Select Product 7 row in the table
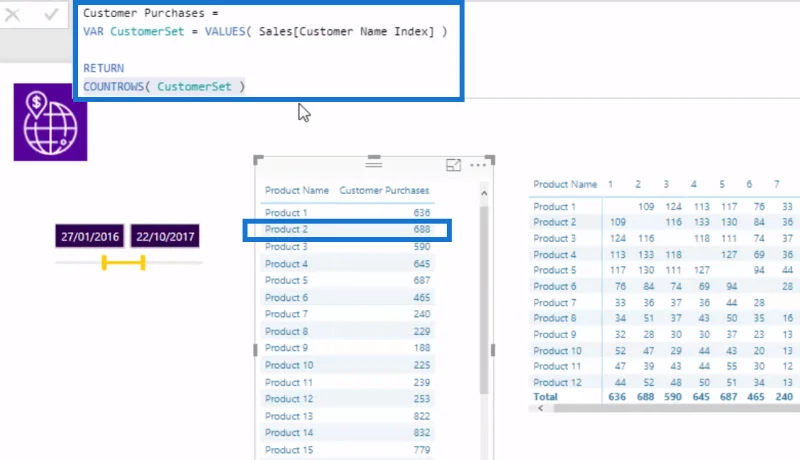Screen dimensions: 800x460 click(347, 314)
